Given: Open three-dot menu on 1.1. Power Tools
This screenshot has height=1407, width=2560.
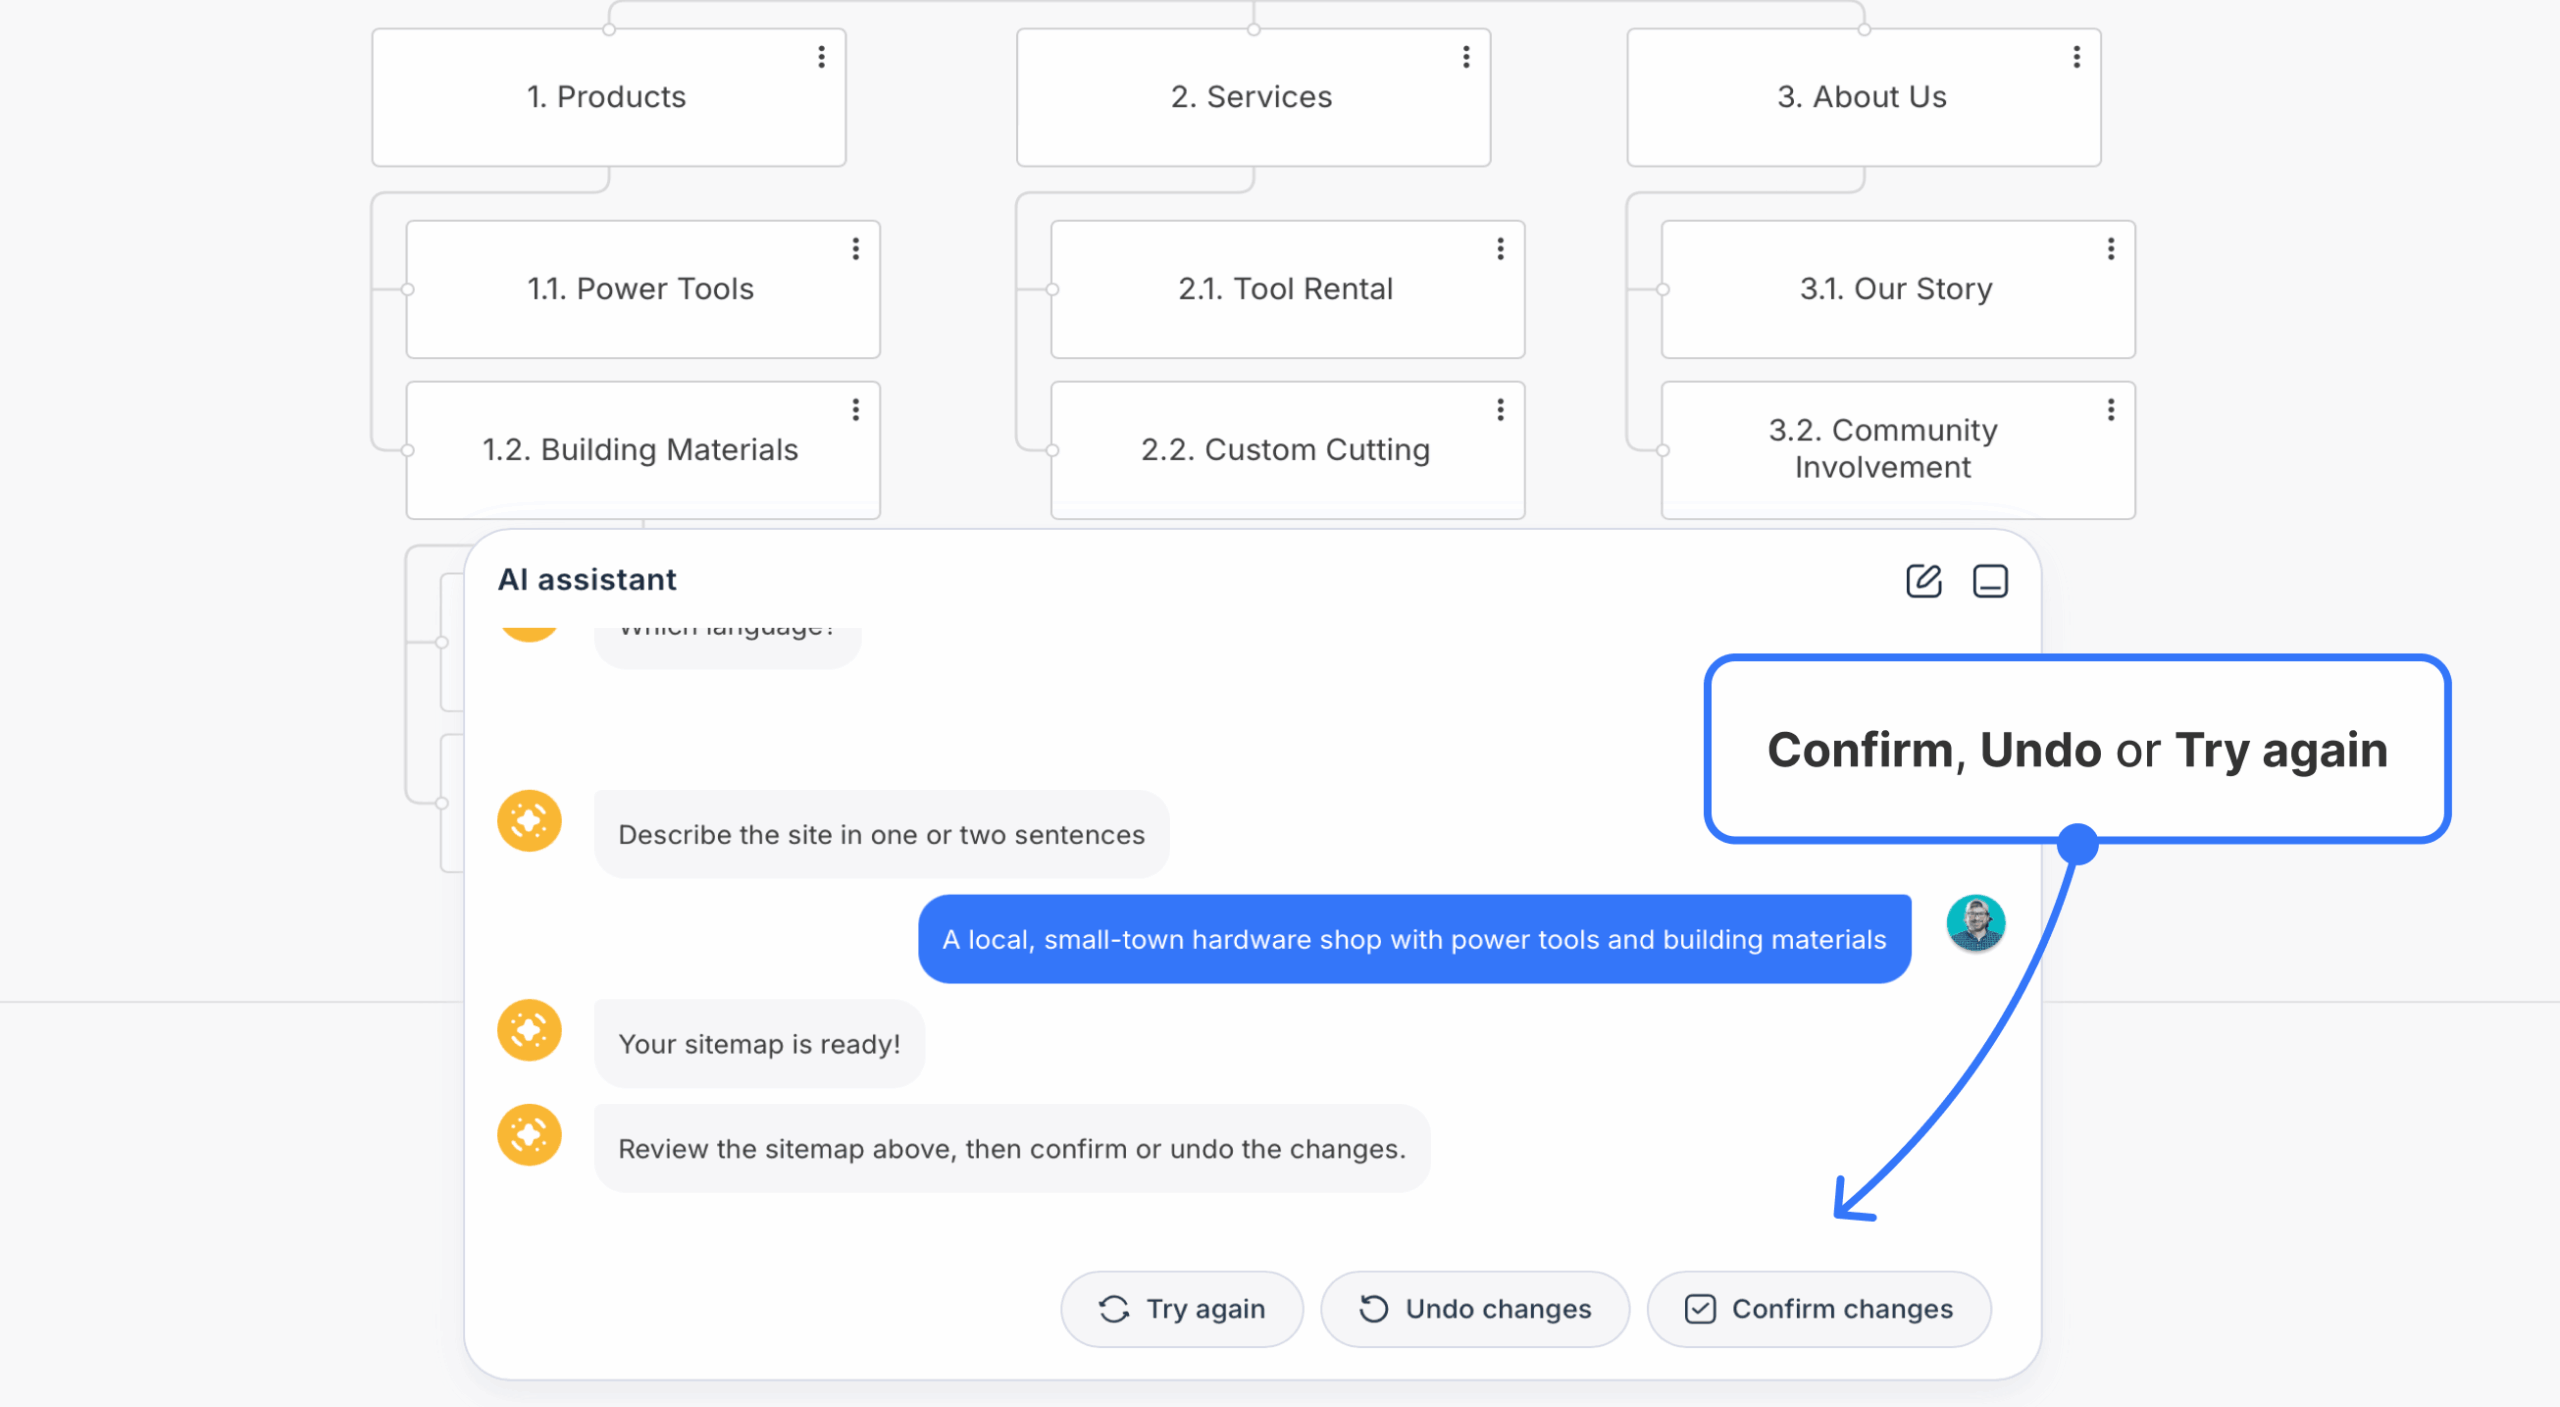Looking at the screenshot, I should [855, 249].
